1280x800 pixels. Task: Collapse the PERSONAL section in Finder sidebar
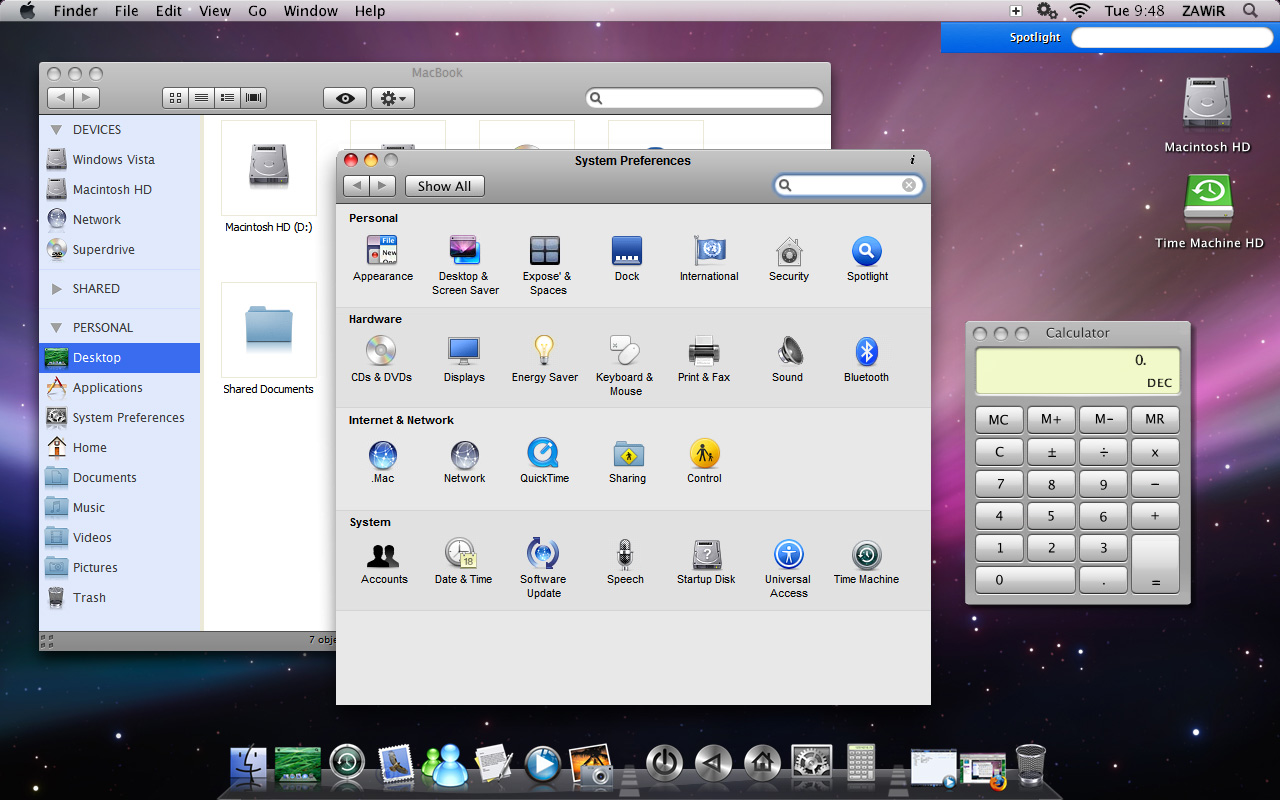(56, 328)
